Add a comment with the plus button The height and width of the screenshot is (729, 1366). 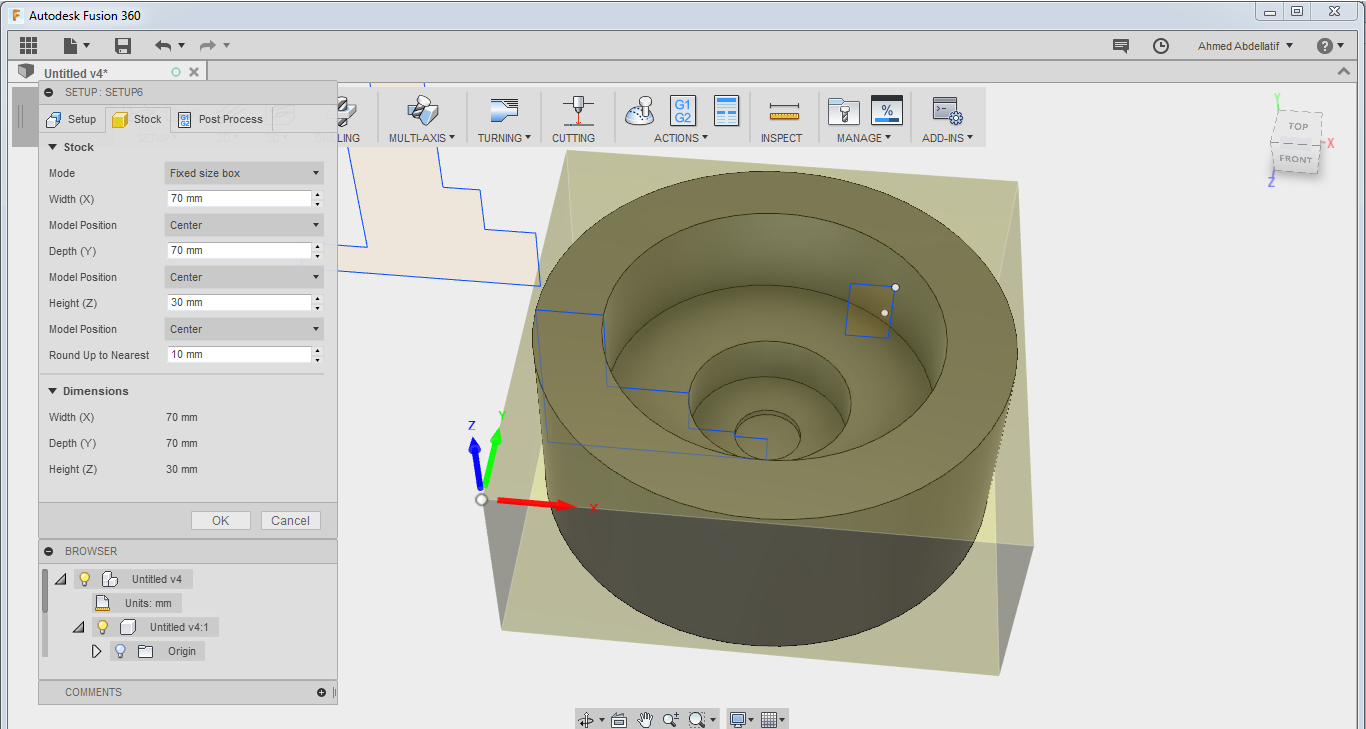(x=321, y=692)
